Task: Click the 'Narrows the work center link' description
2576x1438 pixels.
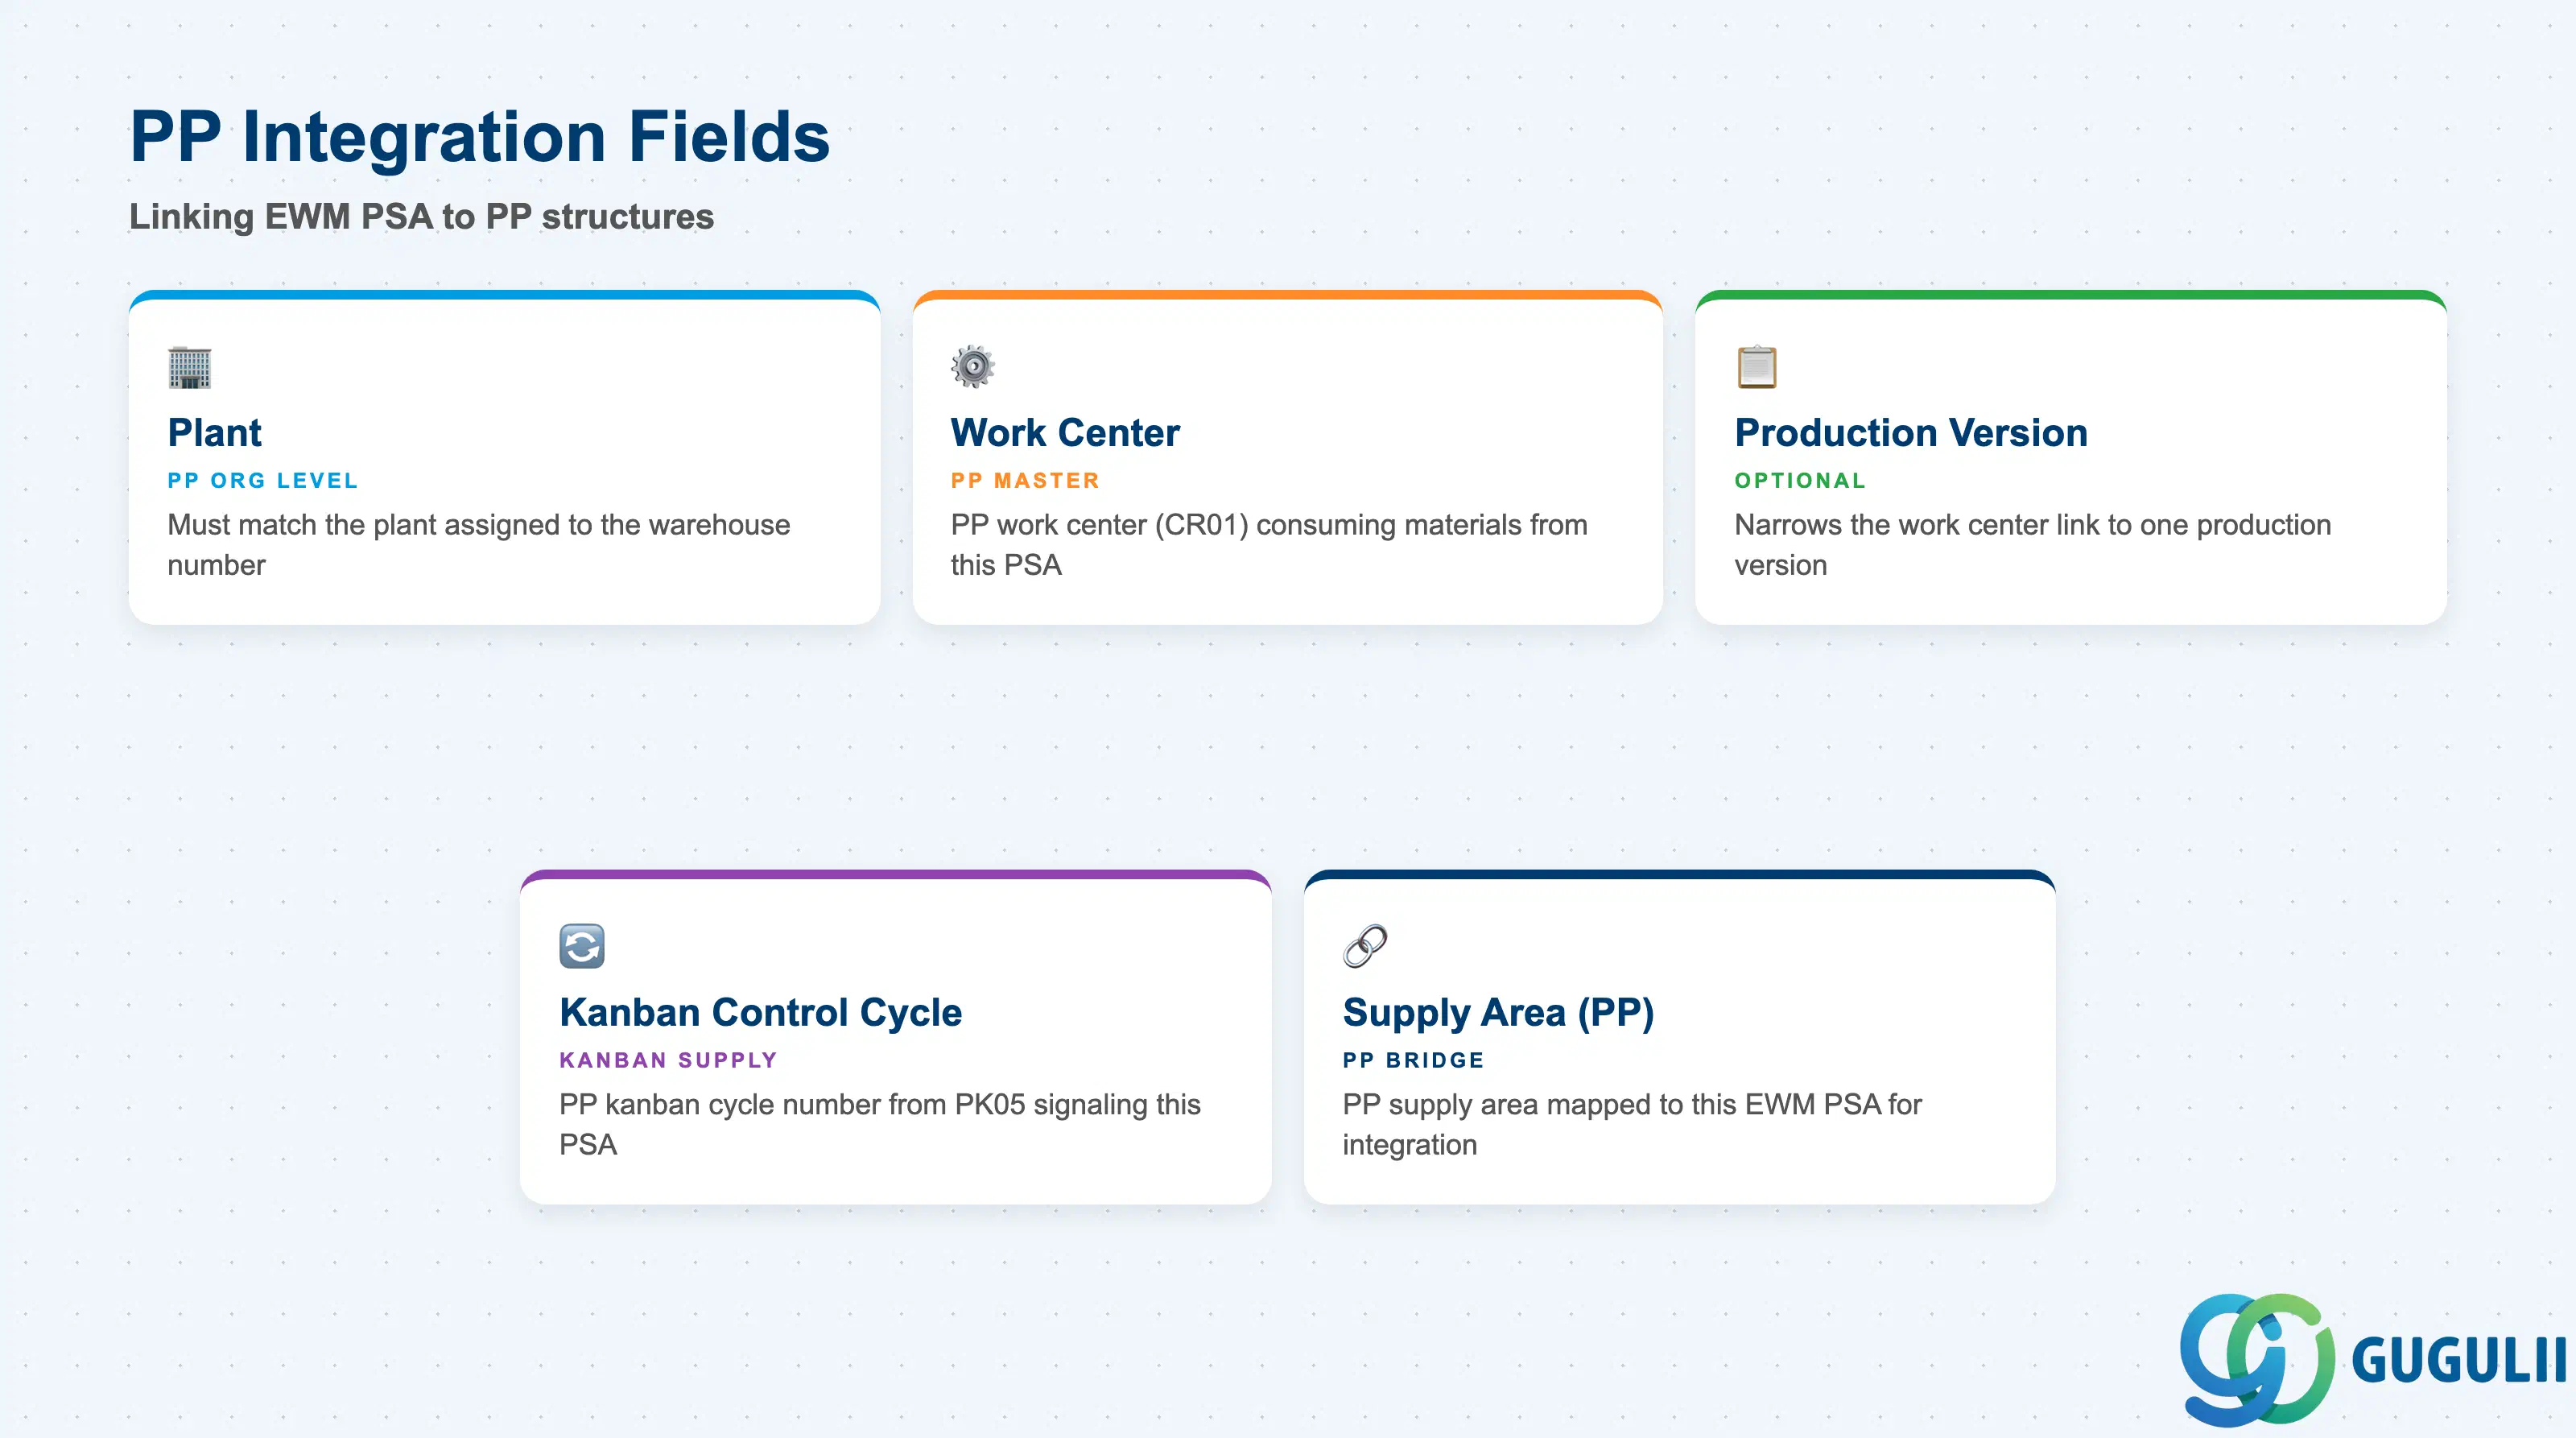Action: [x=2032, y=544]
